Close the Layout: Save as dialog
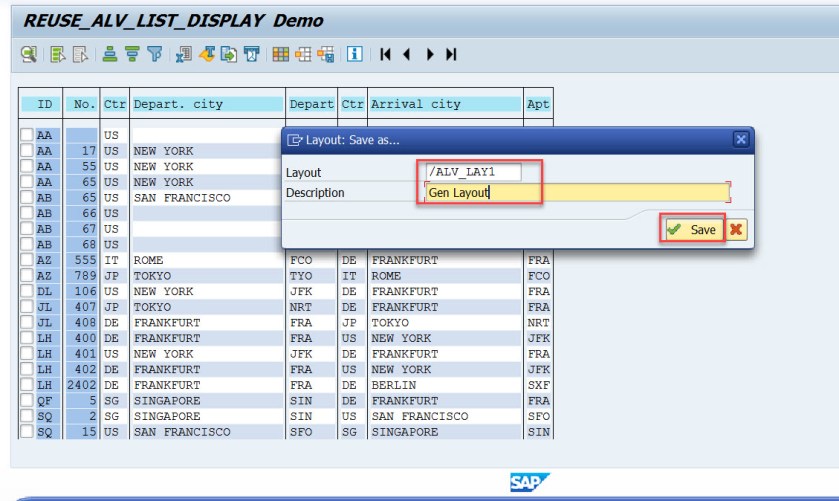The image size is (839, 501). [x=741, y=140]
